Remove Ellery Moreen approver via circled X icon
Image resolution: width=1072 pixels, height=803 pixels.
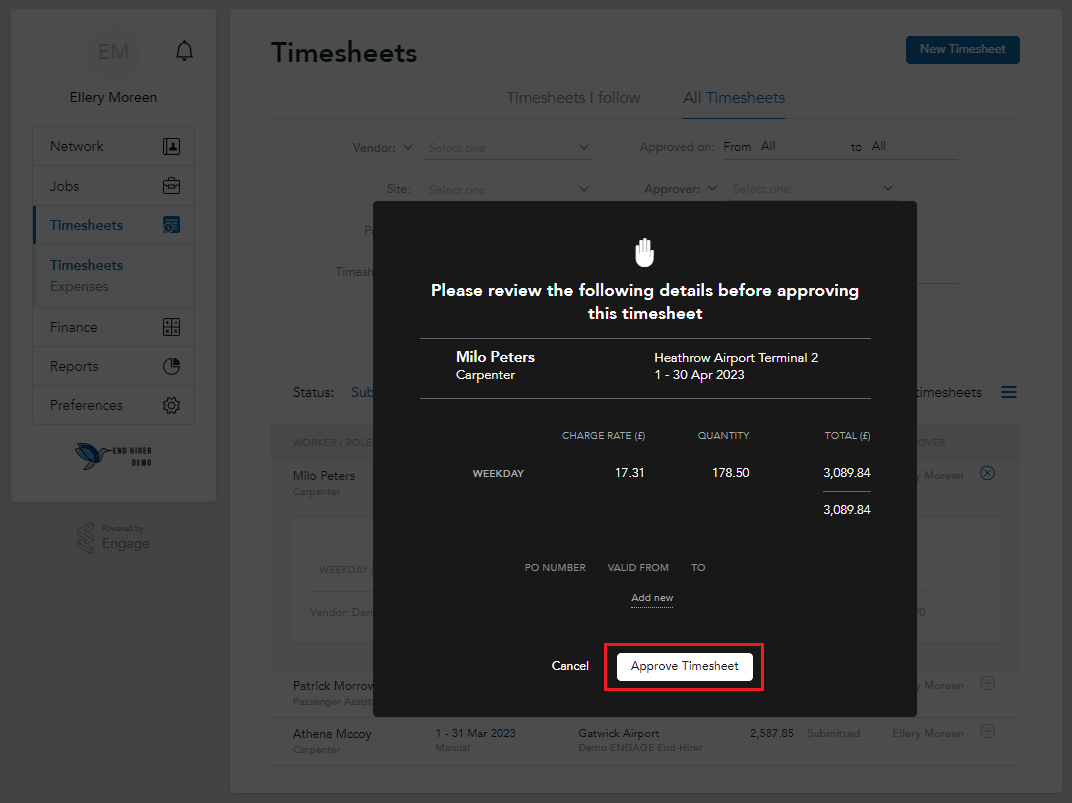(987, 473)
